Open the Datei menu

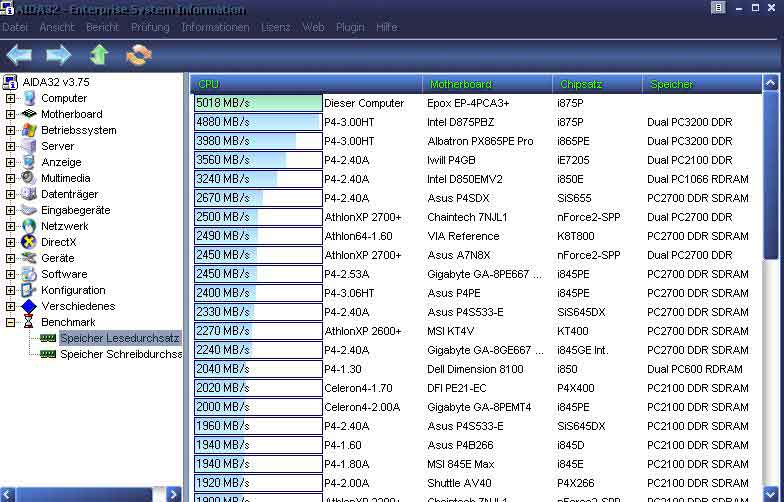[x=14, y=28]
